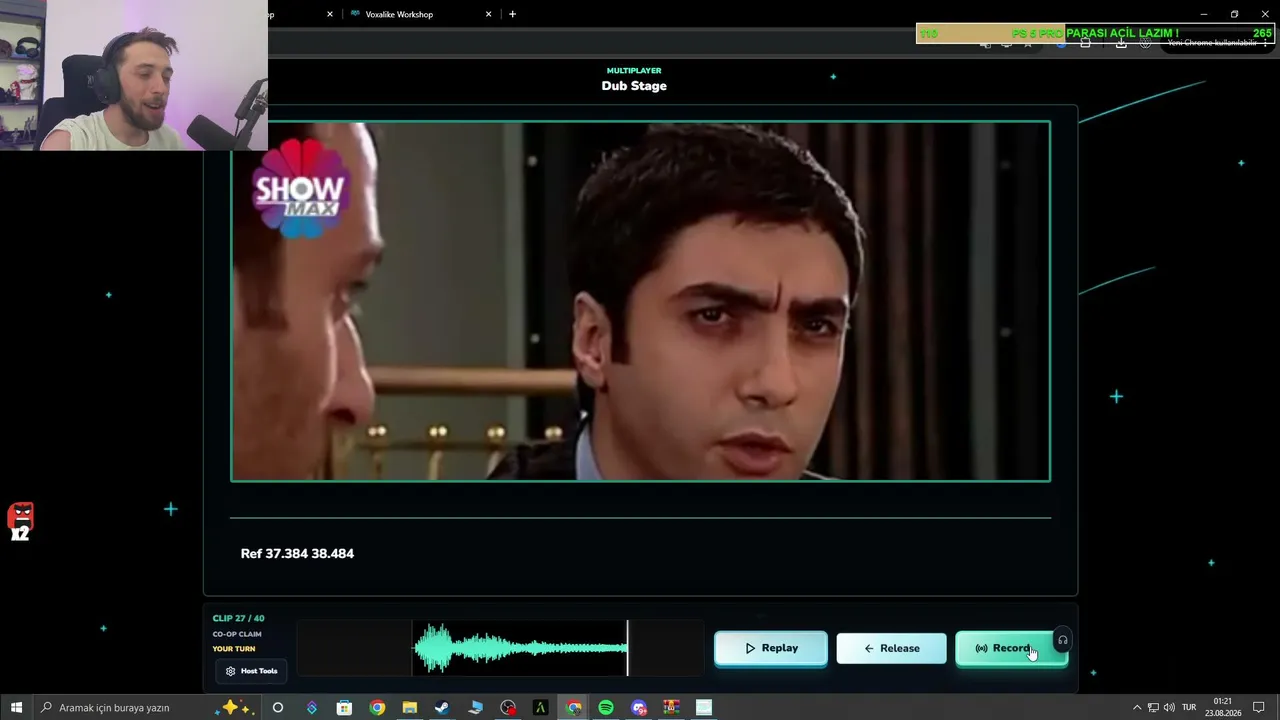Open Steam from taskbar
The image size is (1280, 720).
(x=442, y=707)
